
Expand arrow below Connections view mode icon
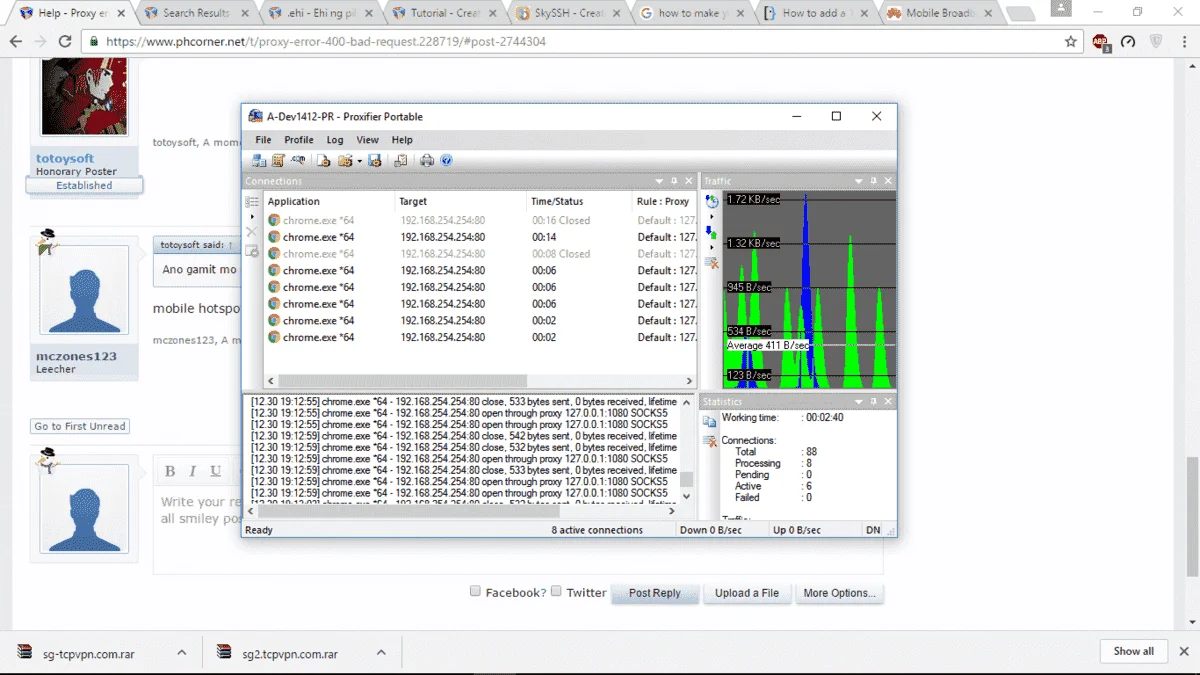point(252,217)
